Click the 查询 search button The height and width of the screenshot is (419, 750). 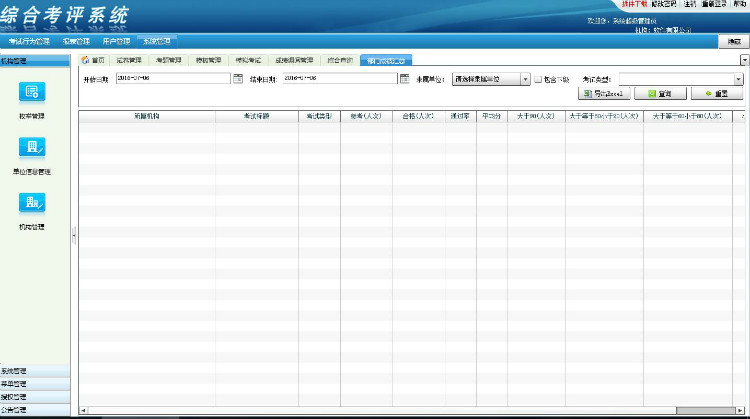tap(660, 94)
